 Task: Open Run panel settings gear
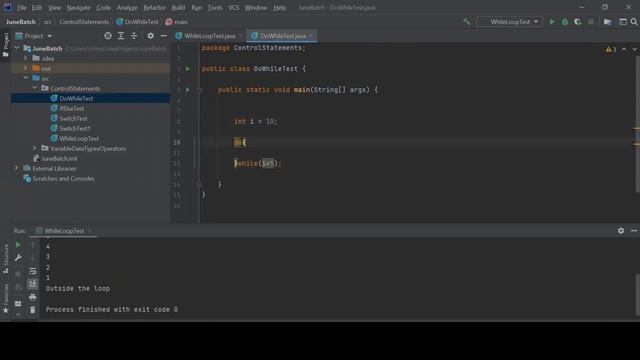(621, 231)
